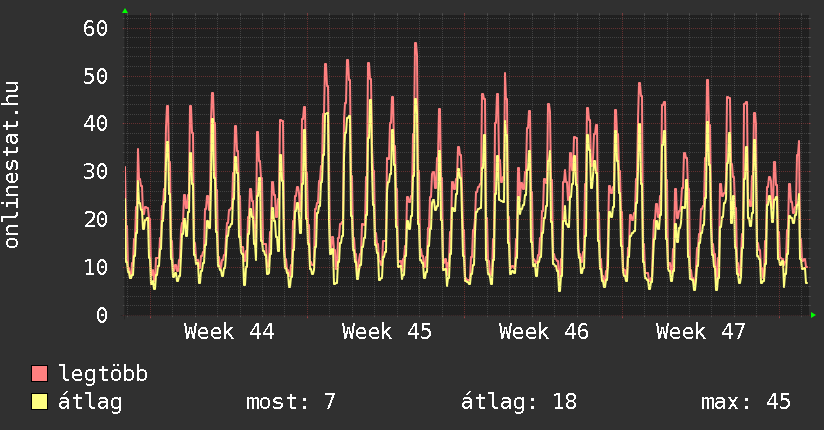
Task: Click the green arrow atop the y-axis
Action: click(x=125, y=11)
